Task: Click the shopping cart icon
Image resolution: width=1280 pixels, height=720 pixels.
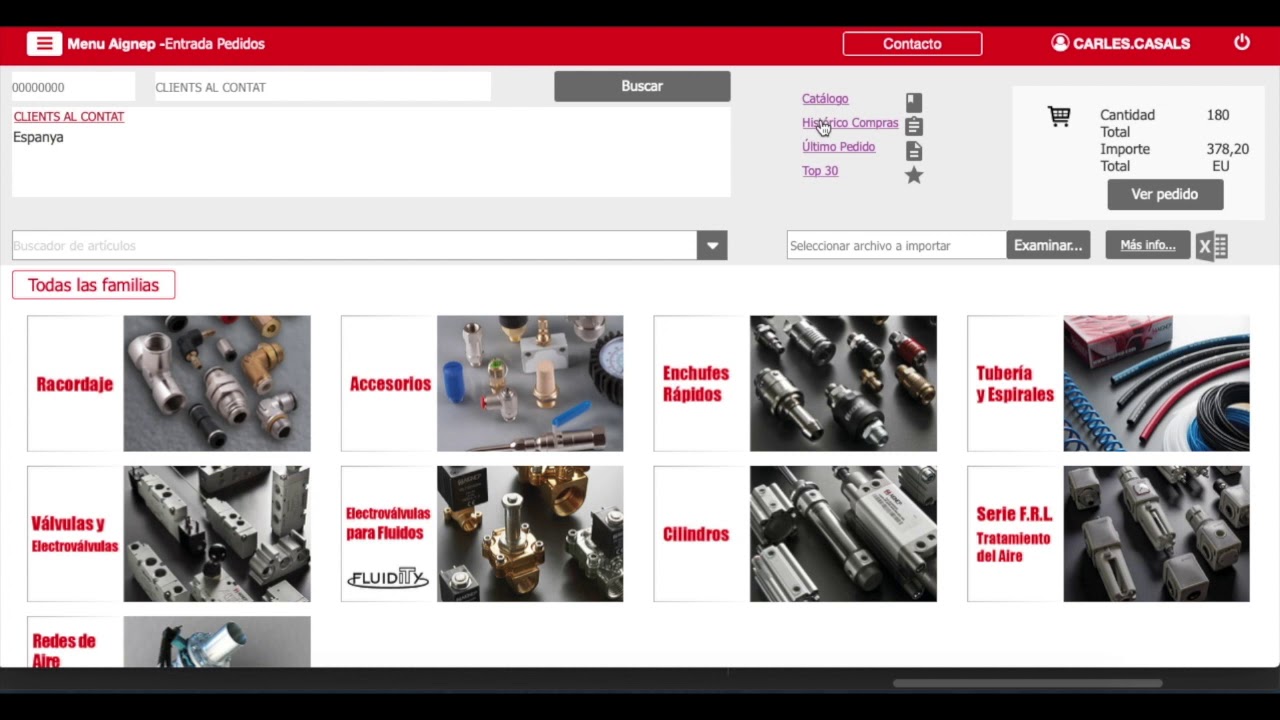Action: (1059, 116)
